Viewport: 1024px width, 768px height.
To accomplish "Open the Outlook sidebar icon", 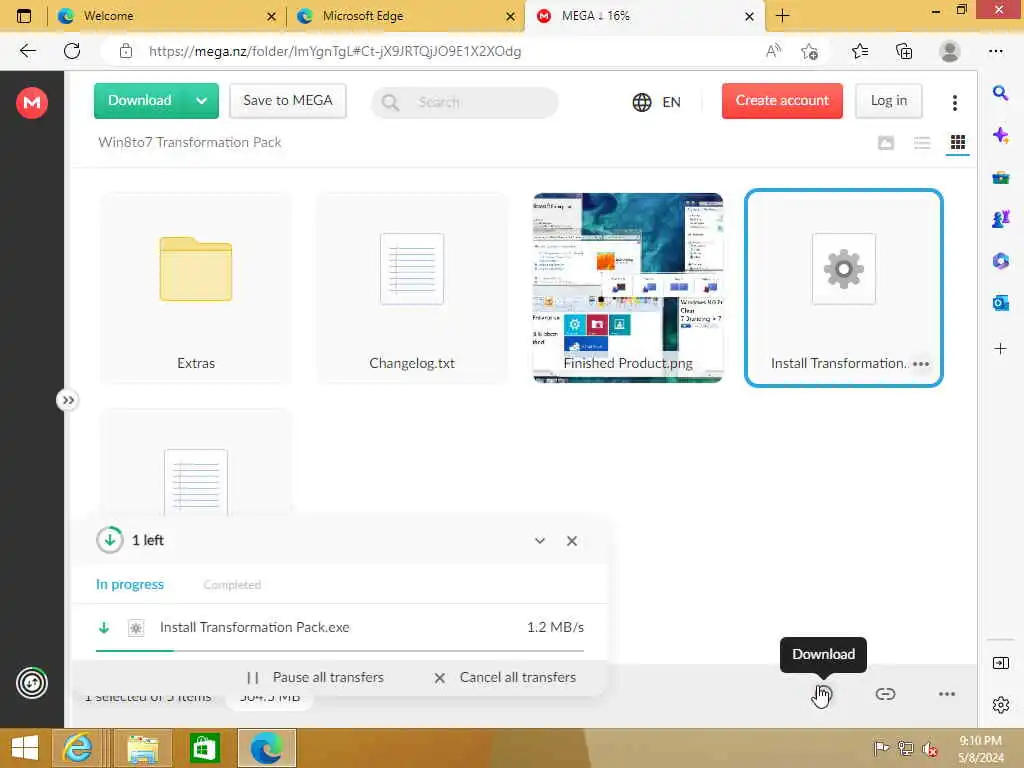I will tap(1000, 303).
